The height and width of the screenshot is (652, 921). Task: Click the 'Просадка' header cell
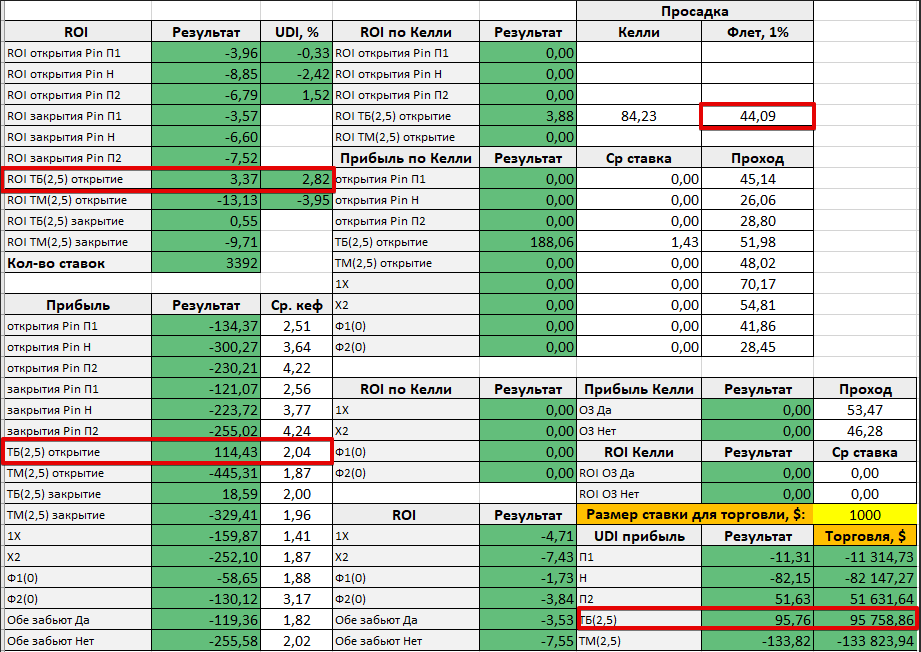(695, 11)
